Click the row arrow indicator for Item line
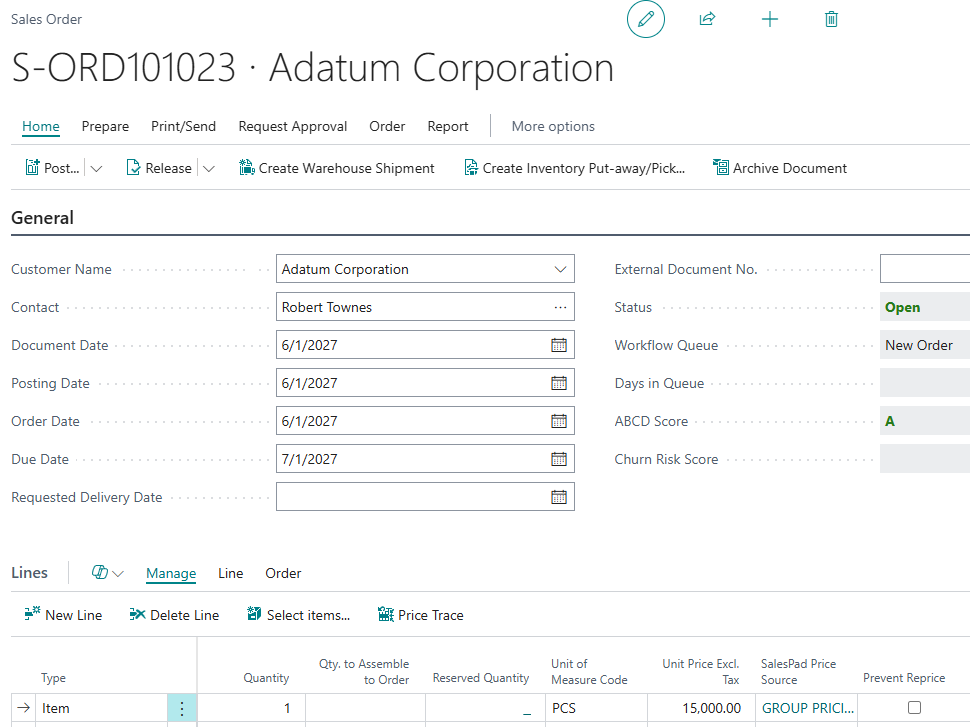The width and height of the screenshot is (970, 727). coord(24,708)
